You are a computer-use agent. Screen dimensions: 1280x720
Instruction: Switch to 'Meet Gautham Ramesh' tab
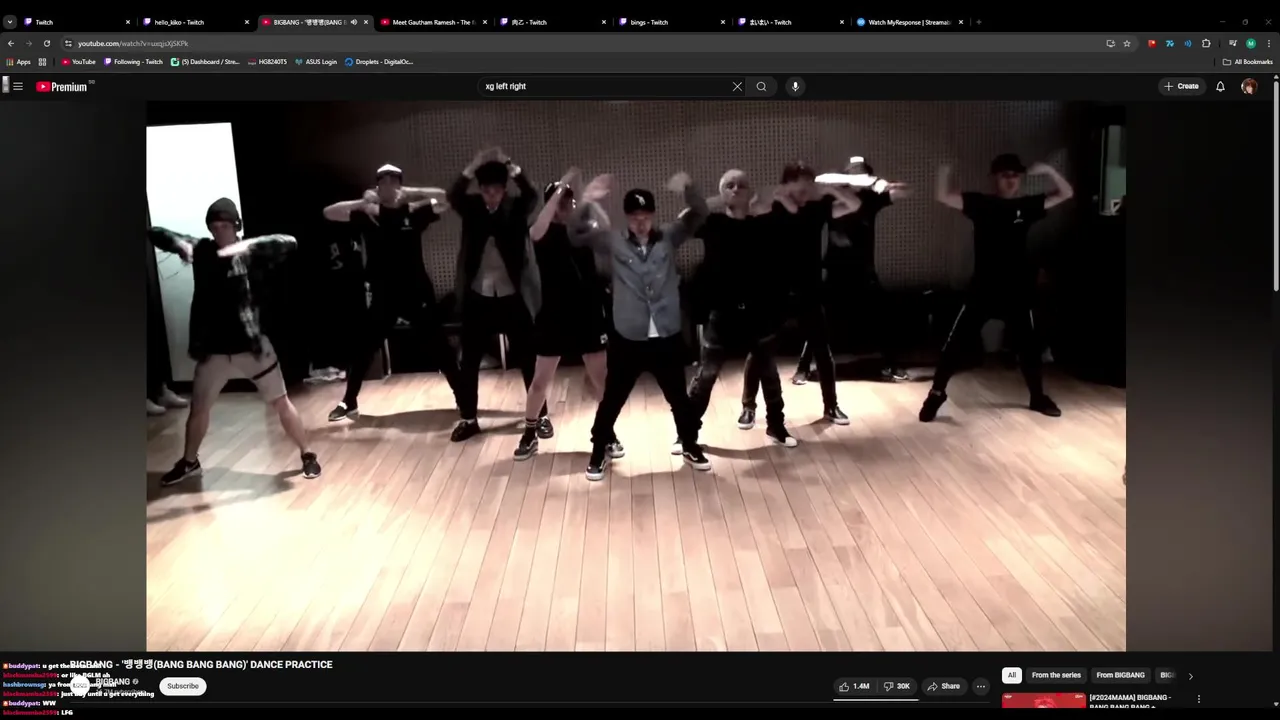click(432, 21)
